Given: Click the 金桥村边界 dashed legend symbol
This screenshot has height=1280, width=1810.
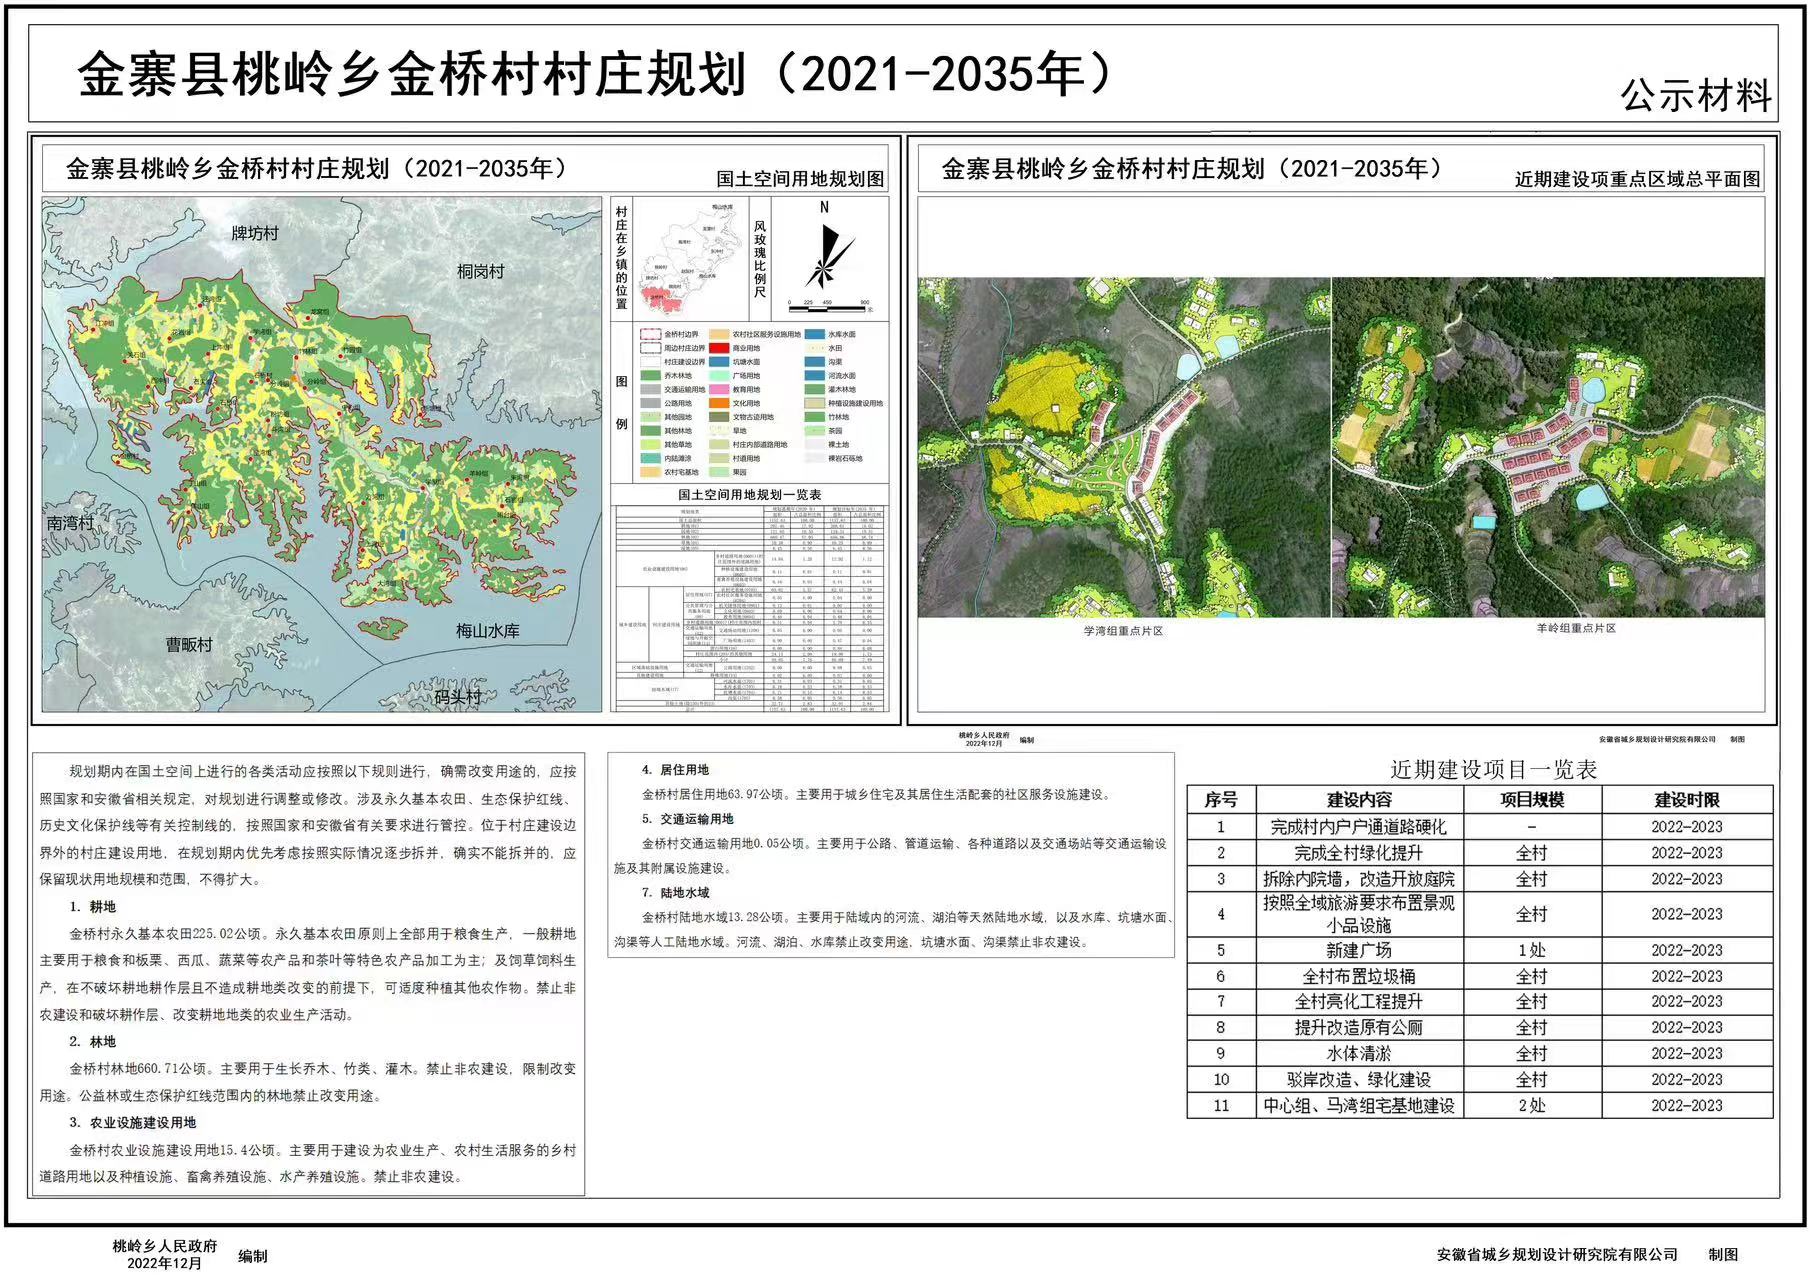Looking at the screenshot, I should click(x=650, y=334).
